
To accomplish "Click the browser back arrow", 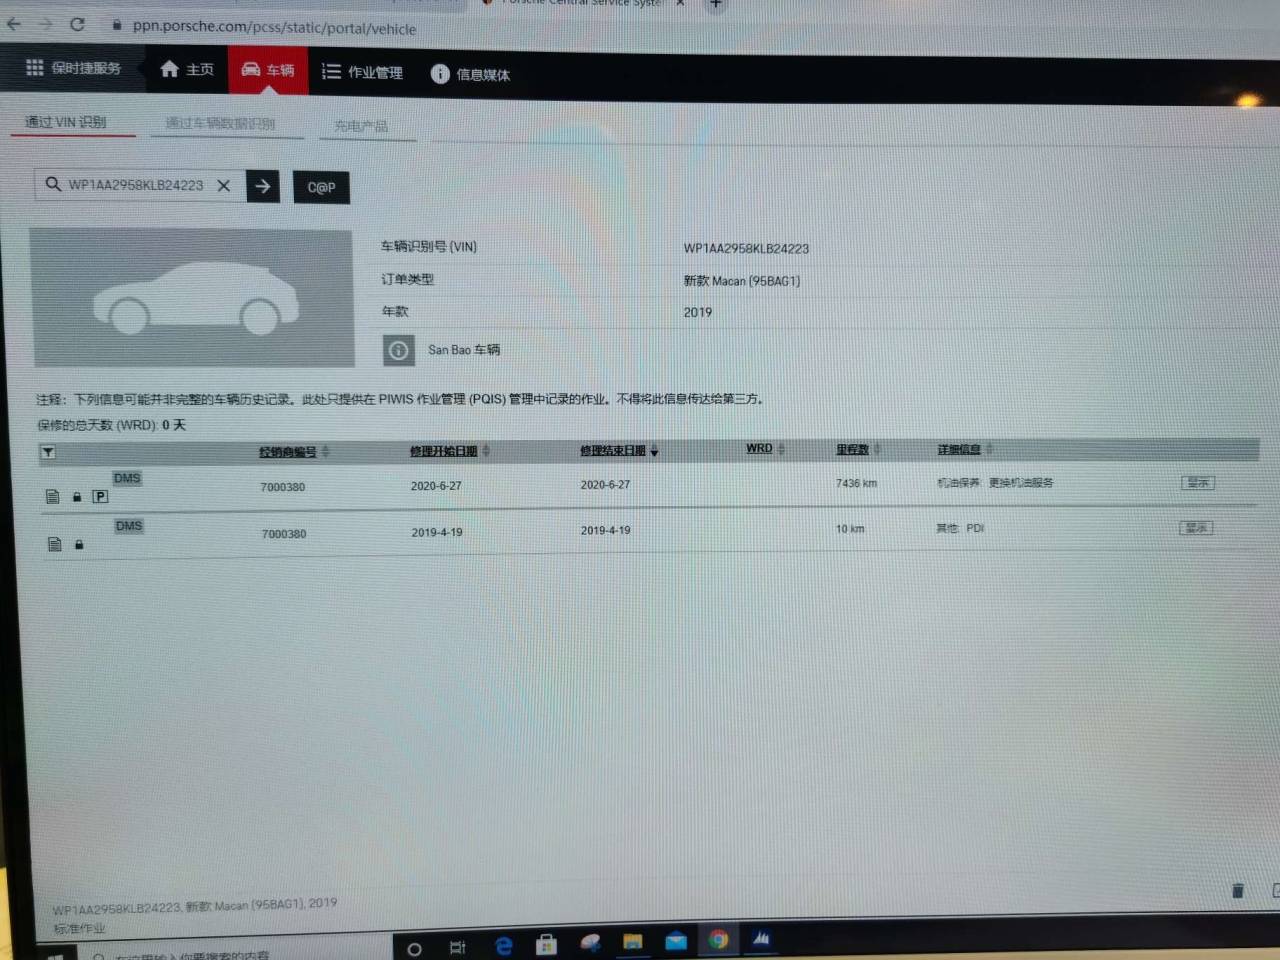I will coord(14,23).
